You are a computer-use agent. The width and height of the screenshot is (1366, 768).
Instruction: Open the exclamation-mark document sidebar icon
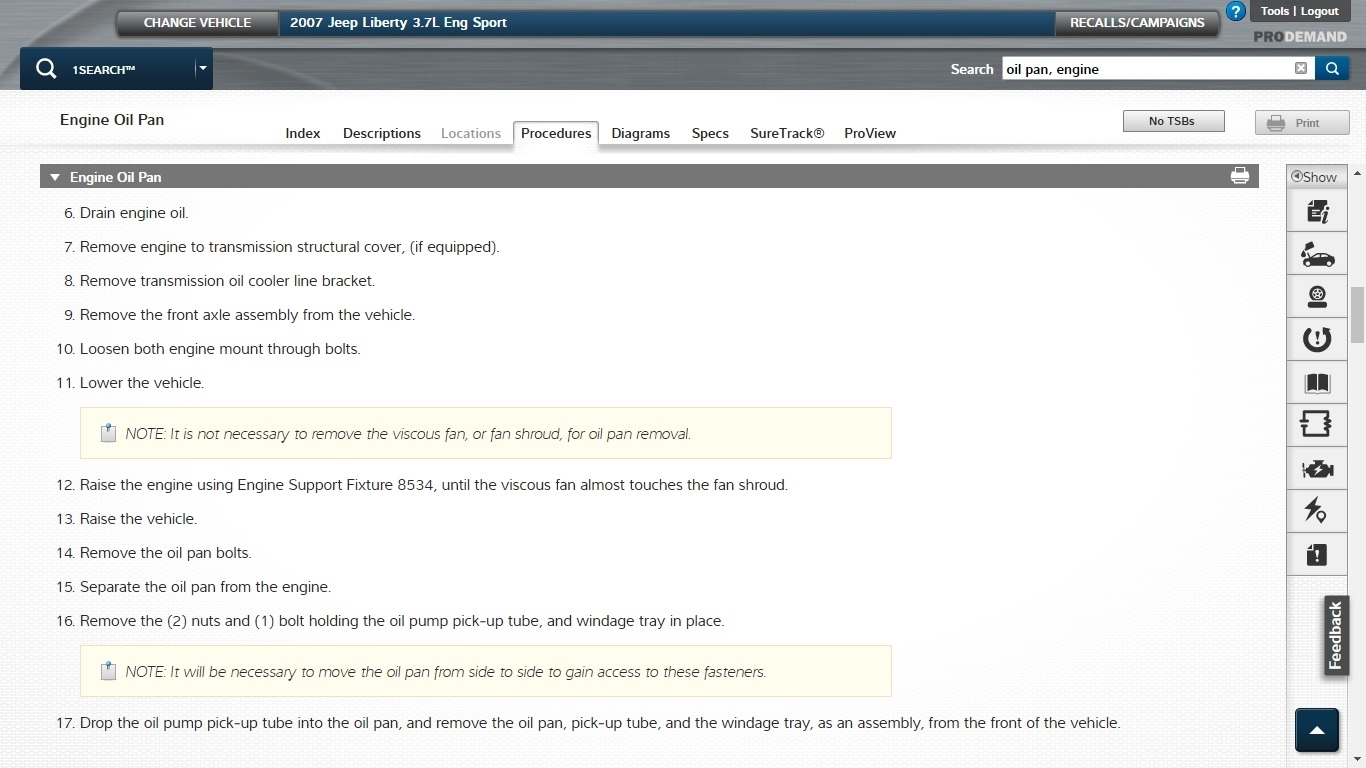(x=1317, y=554)
